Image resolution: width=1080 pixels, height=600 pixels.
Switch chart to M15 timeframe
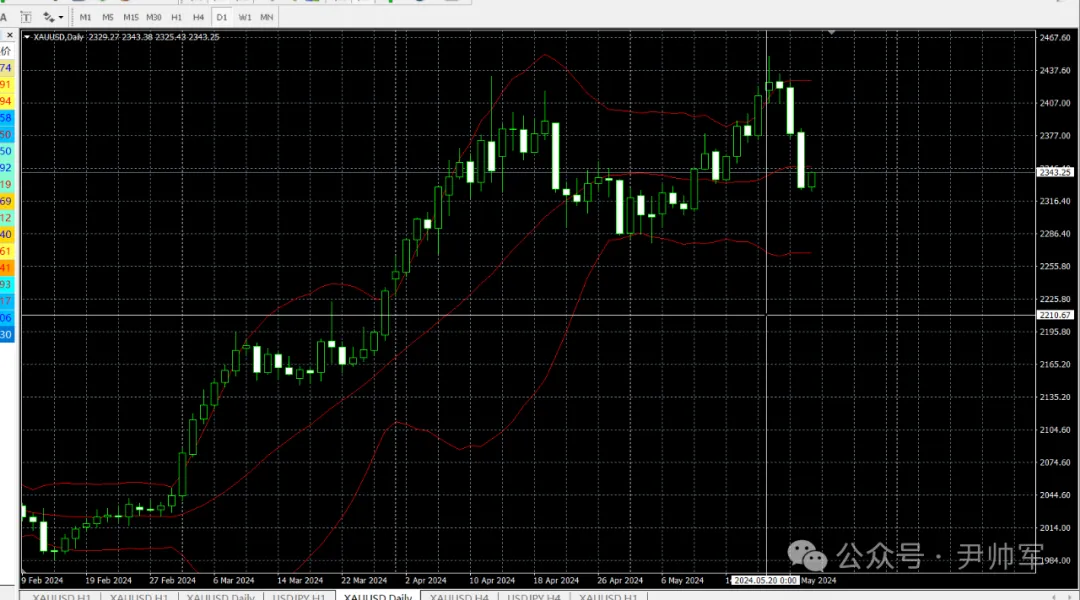click(131, 17)
